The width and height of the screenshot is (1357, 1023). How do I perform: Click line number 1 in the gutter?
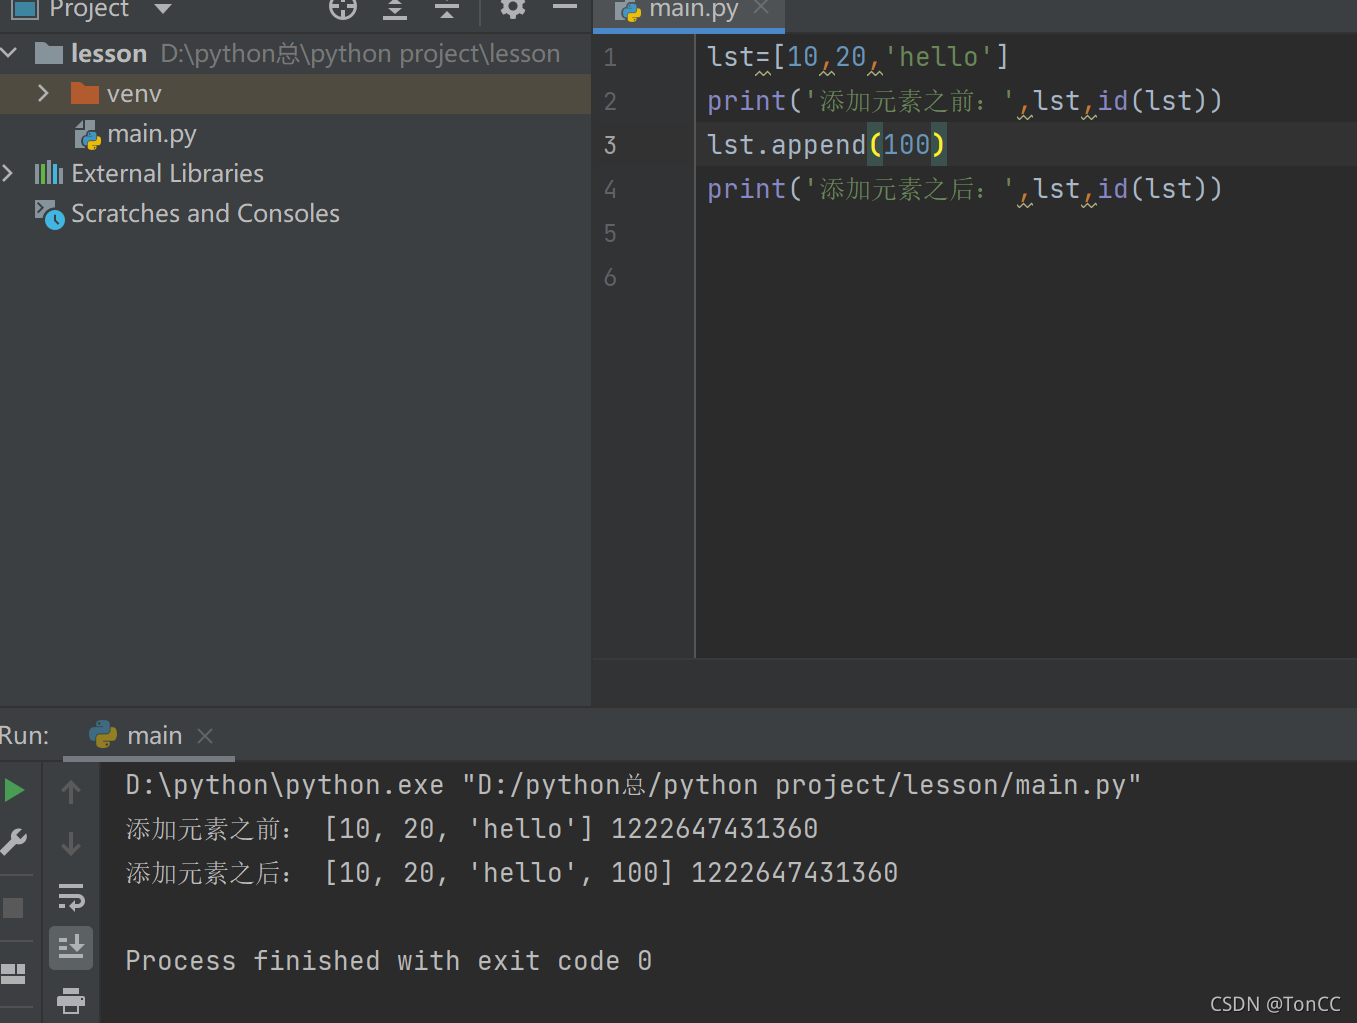(x=610, y=57)
